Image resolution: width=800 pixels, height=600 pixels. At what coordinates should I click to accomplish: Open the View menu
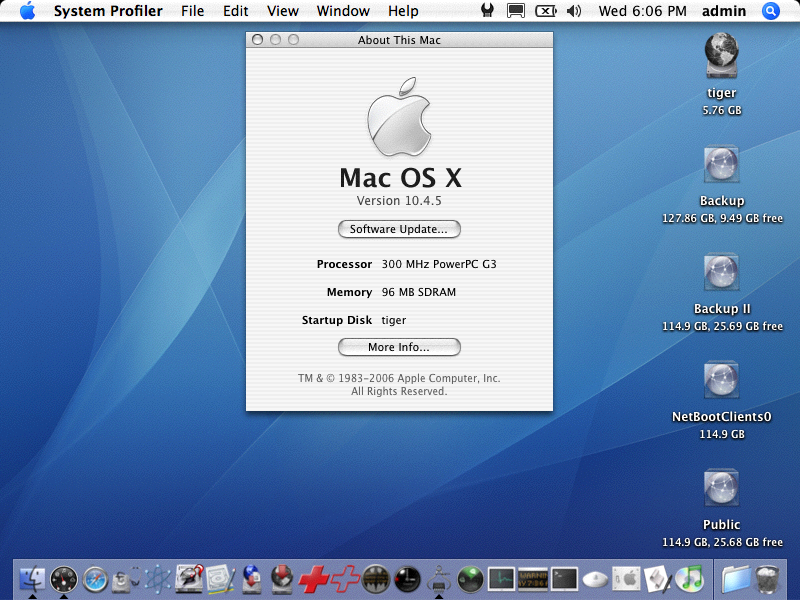[x=283, y=11]
